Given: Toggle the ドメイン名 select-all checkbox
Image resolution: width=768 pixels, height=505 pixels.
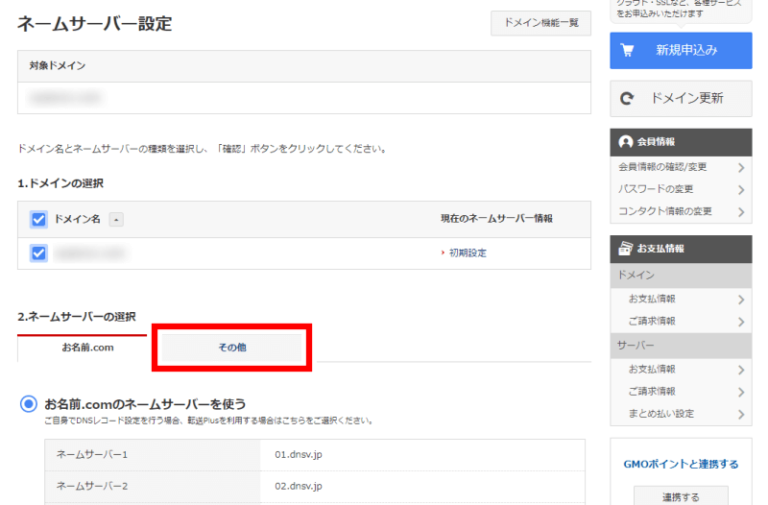Looking at the screenshot, I should [x=40, y=219].
